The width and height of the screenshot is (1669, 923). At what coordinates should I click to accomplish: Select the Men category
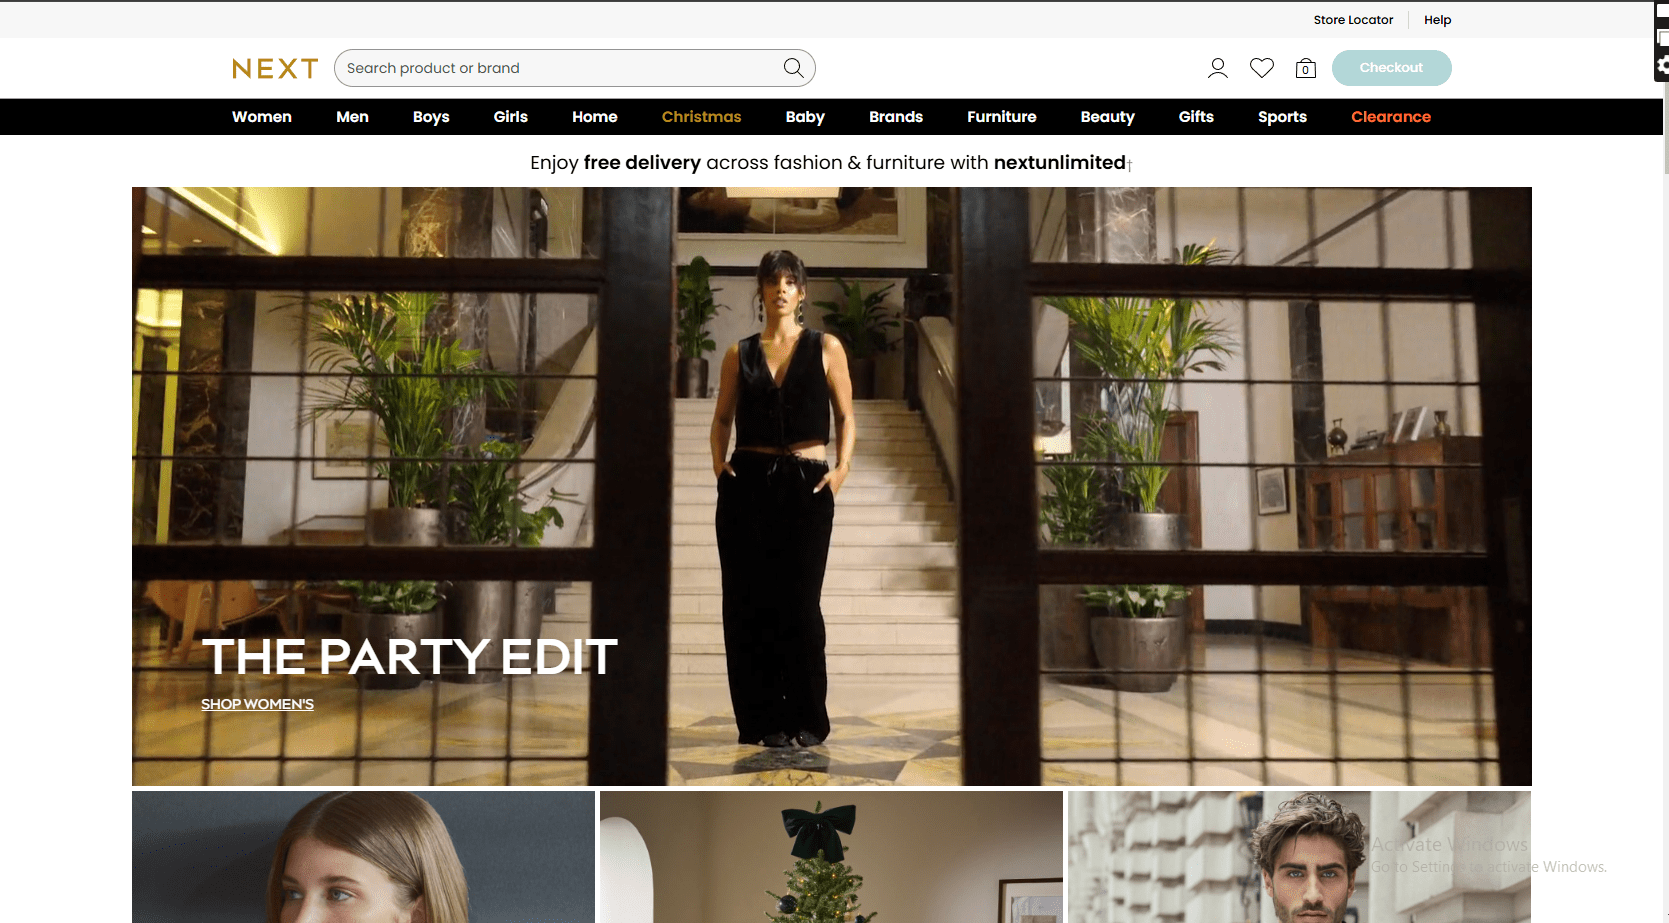pyautogui.click(x=352, y=117)
